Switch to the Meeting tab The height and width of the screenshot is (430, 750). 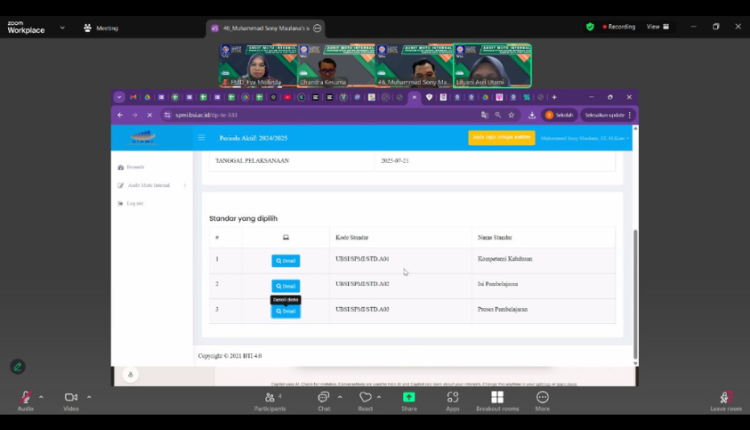pos(101,28)
